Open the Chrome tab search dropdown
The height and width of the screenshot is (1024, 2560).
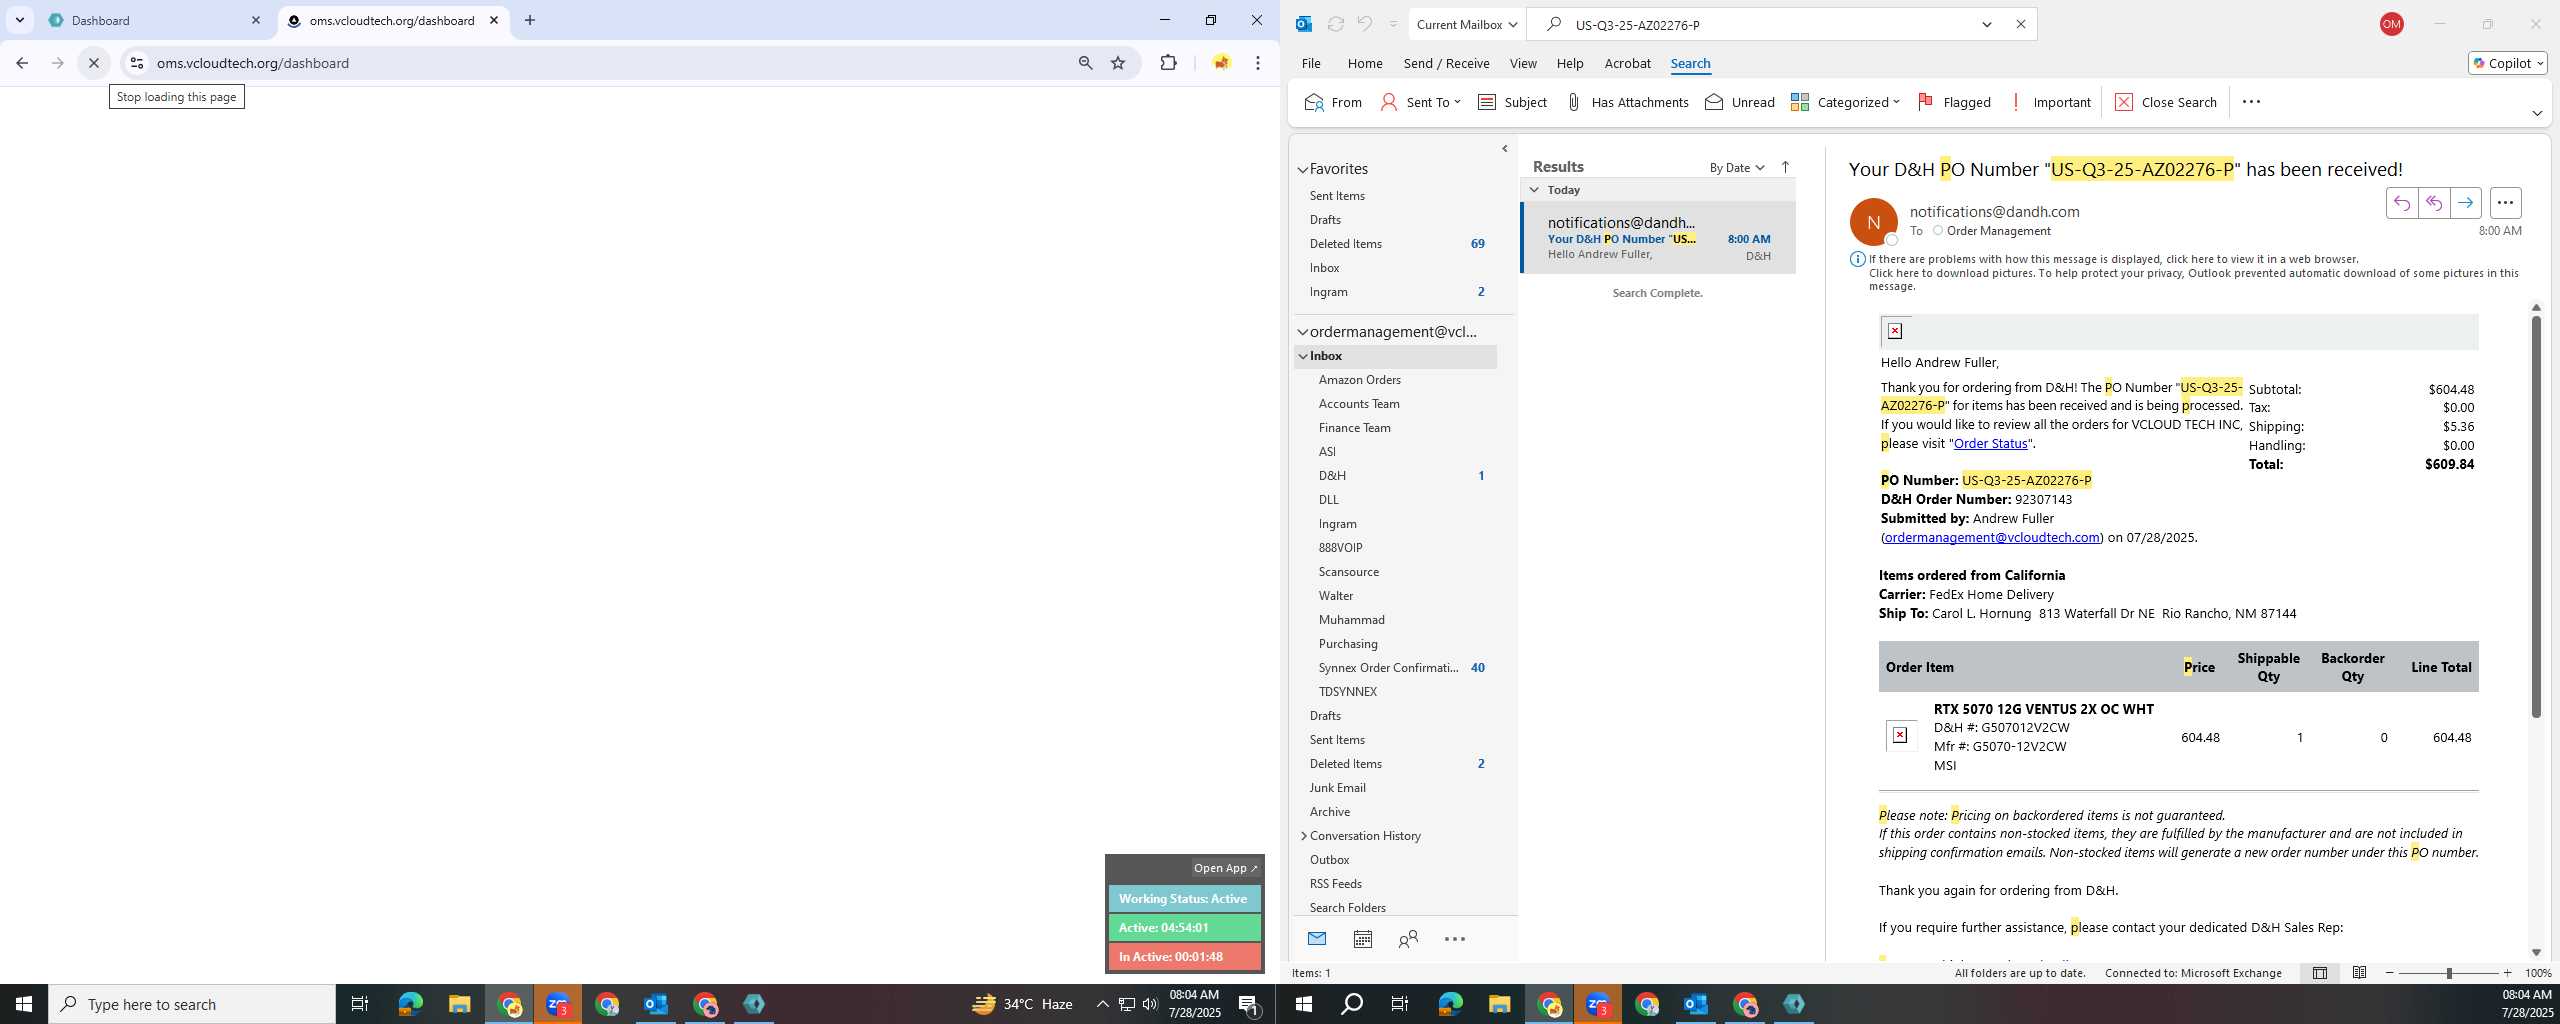(x=19, y=20)
